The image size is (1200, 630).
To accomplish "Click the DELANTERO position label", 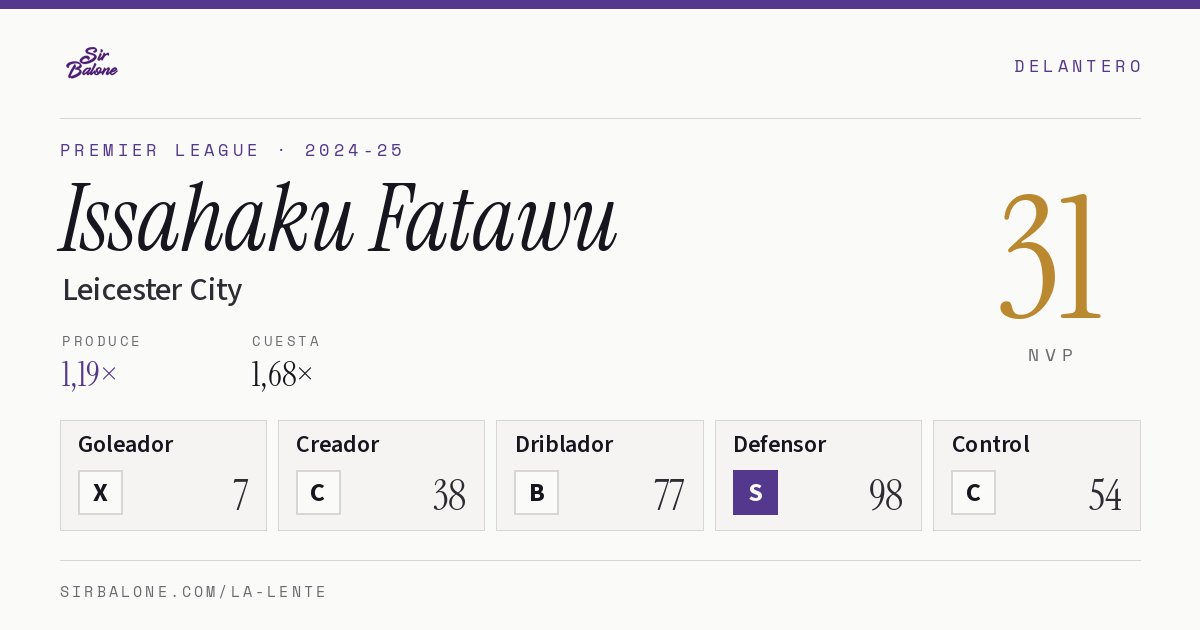I will (1078, 66).
